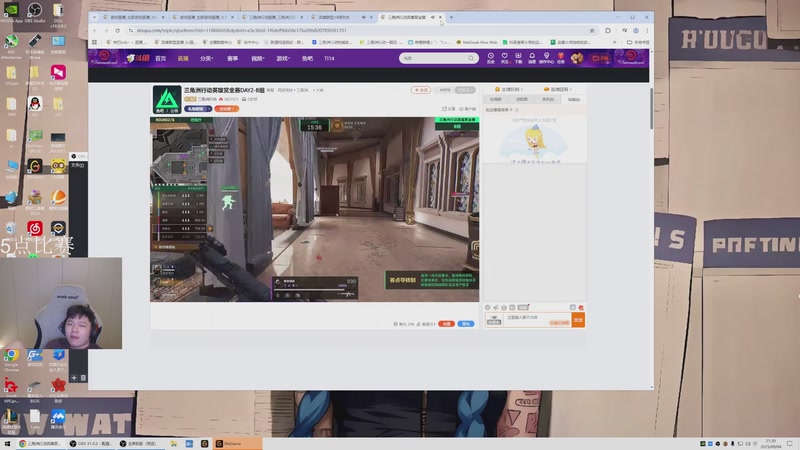
Task: Open the Chrome extensions puzzle icon
Action: [608, 31]
